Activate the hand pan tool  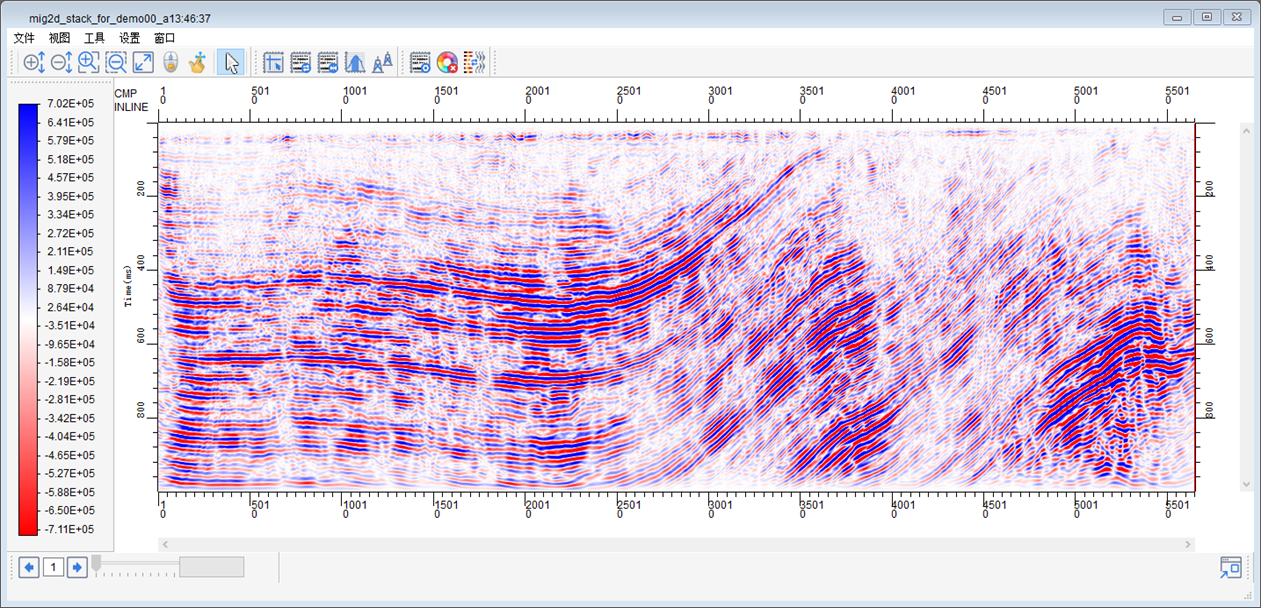coord(197,63)
